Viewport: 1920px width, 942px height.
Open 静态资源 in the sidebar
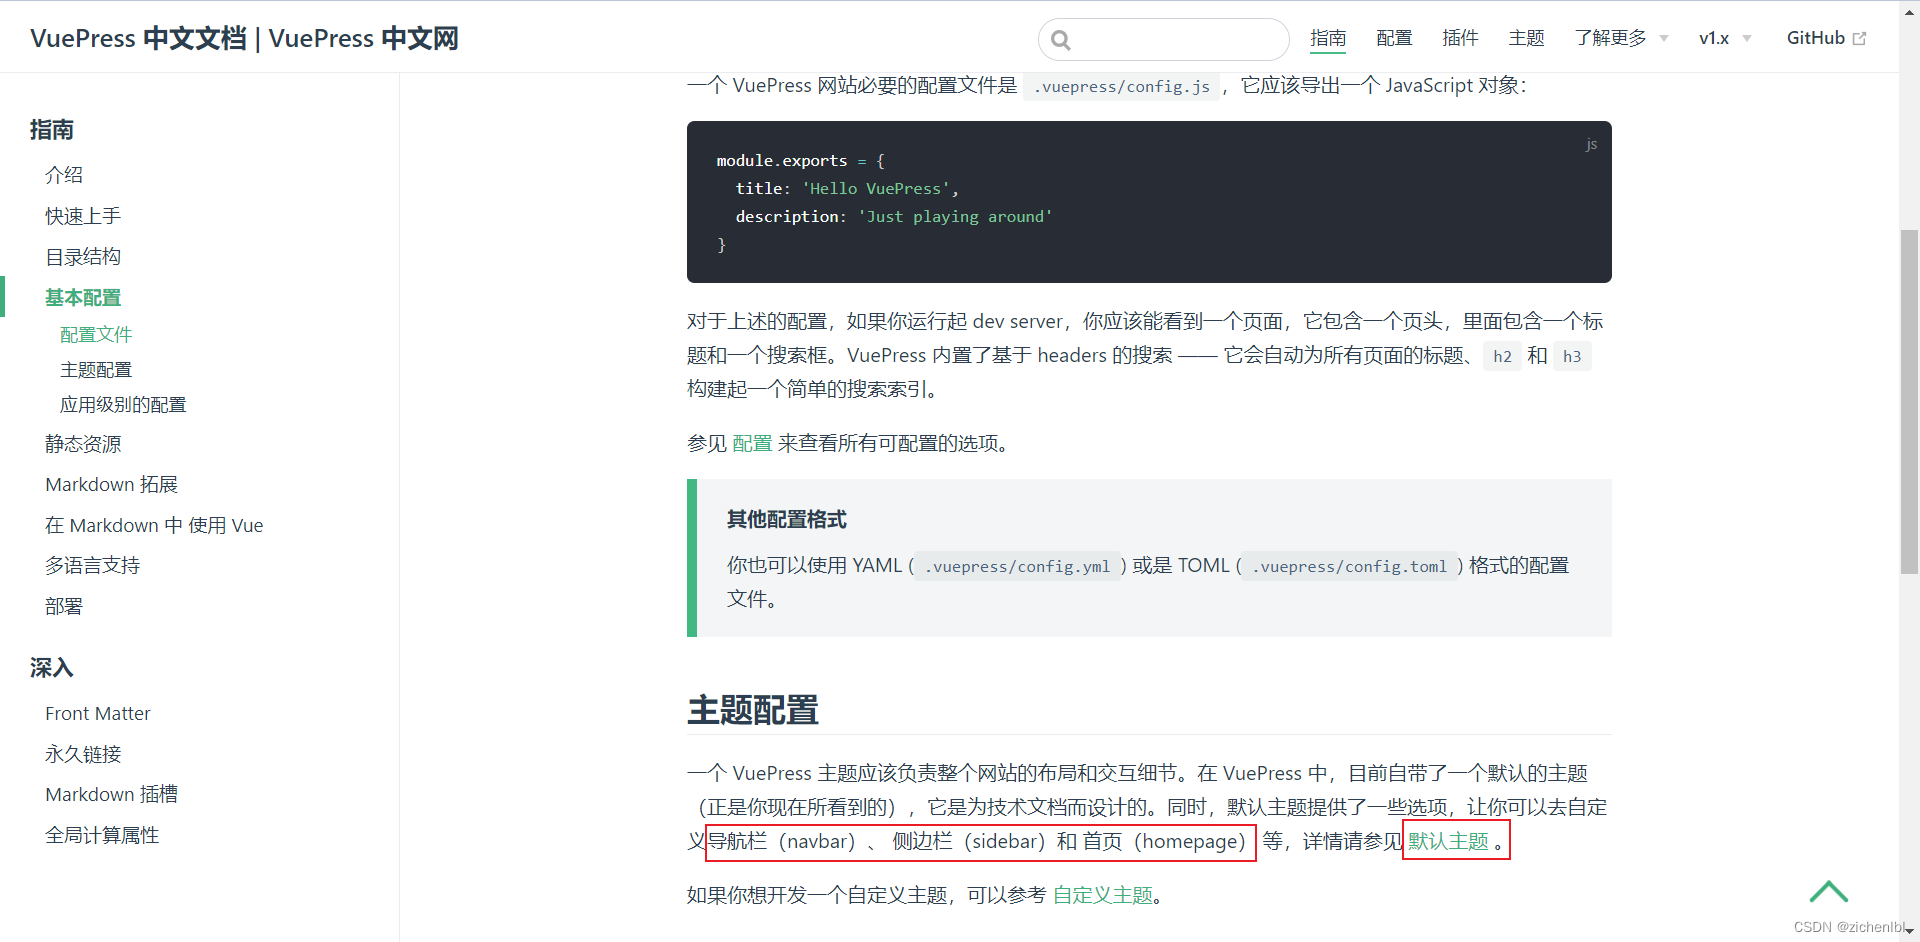(x=83, y=444)
